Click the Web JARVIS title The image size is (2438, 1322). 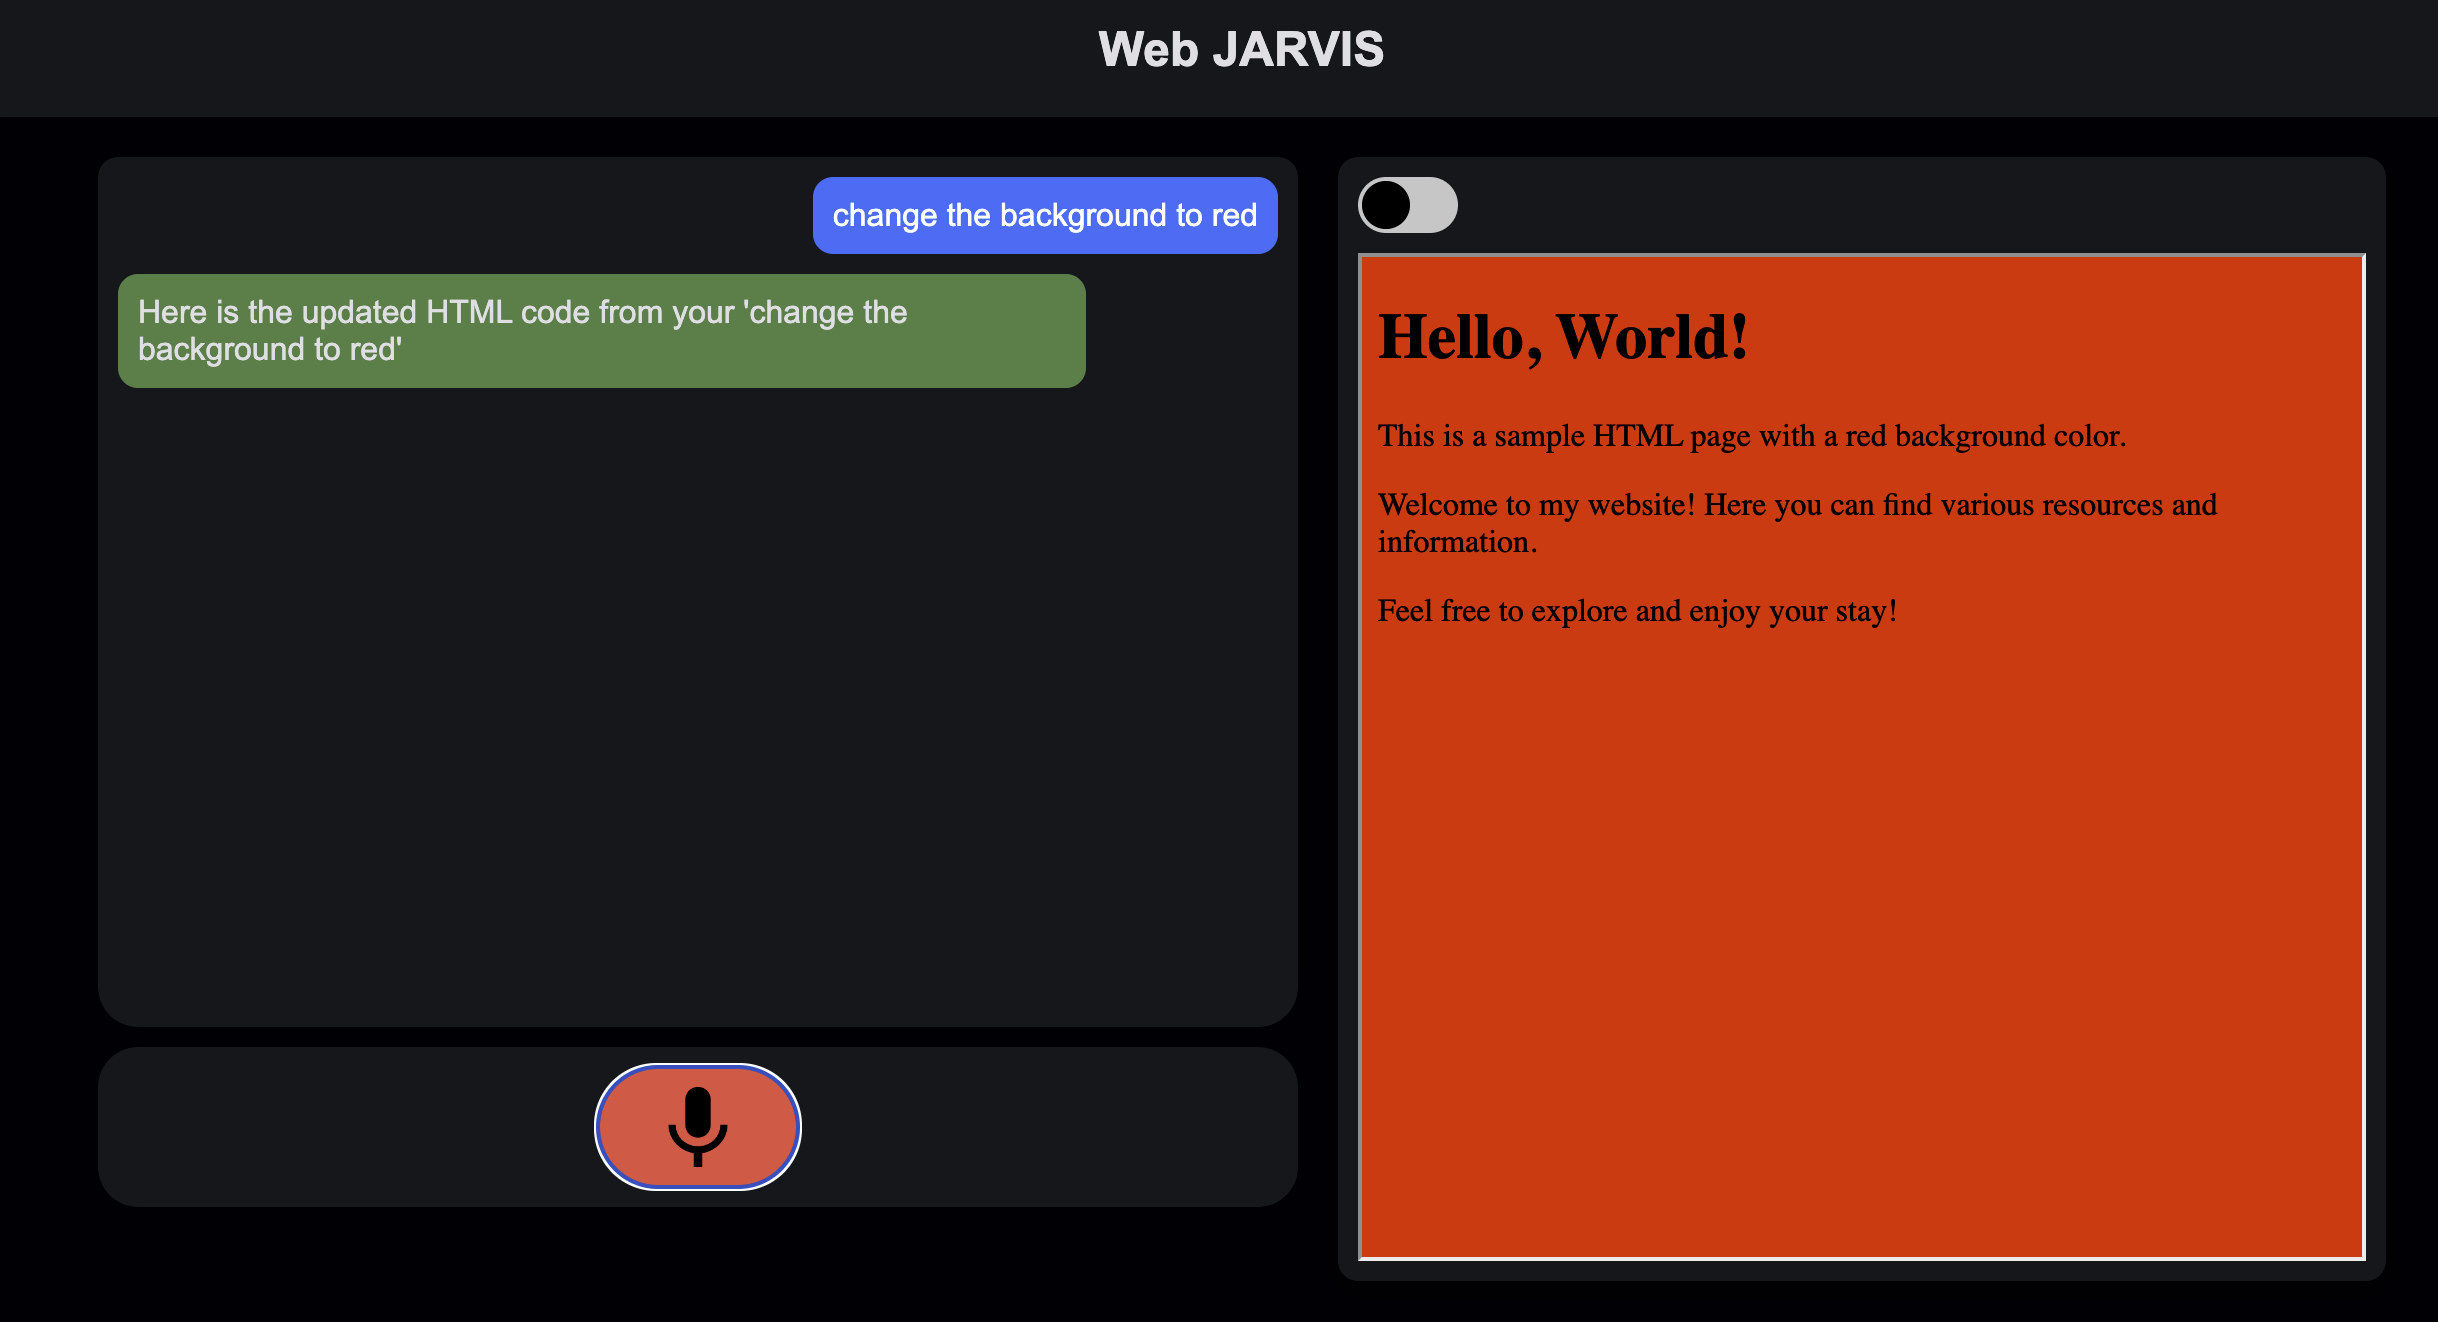pos(1240,50)
